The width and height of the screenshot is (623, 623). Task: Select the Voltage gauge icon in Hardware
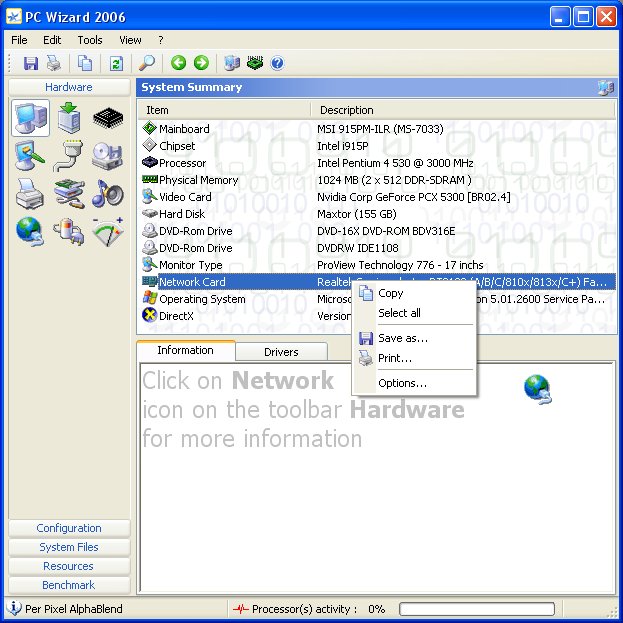coord(108,232)
